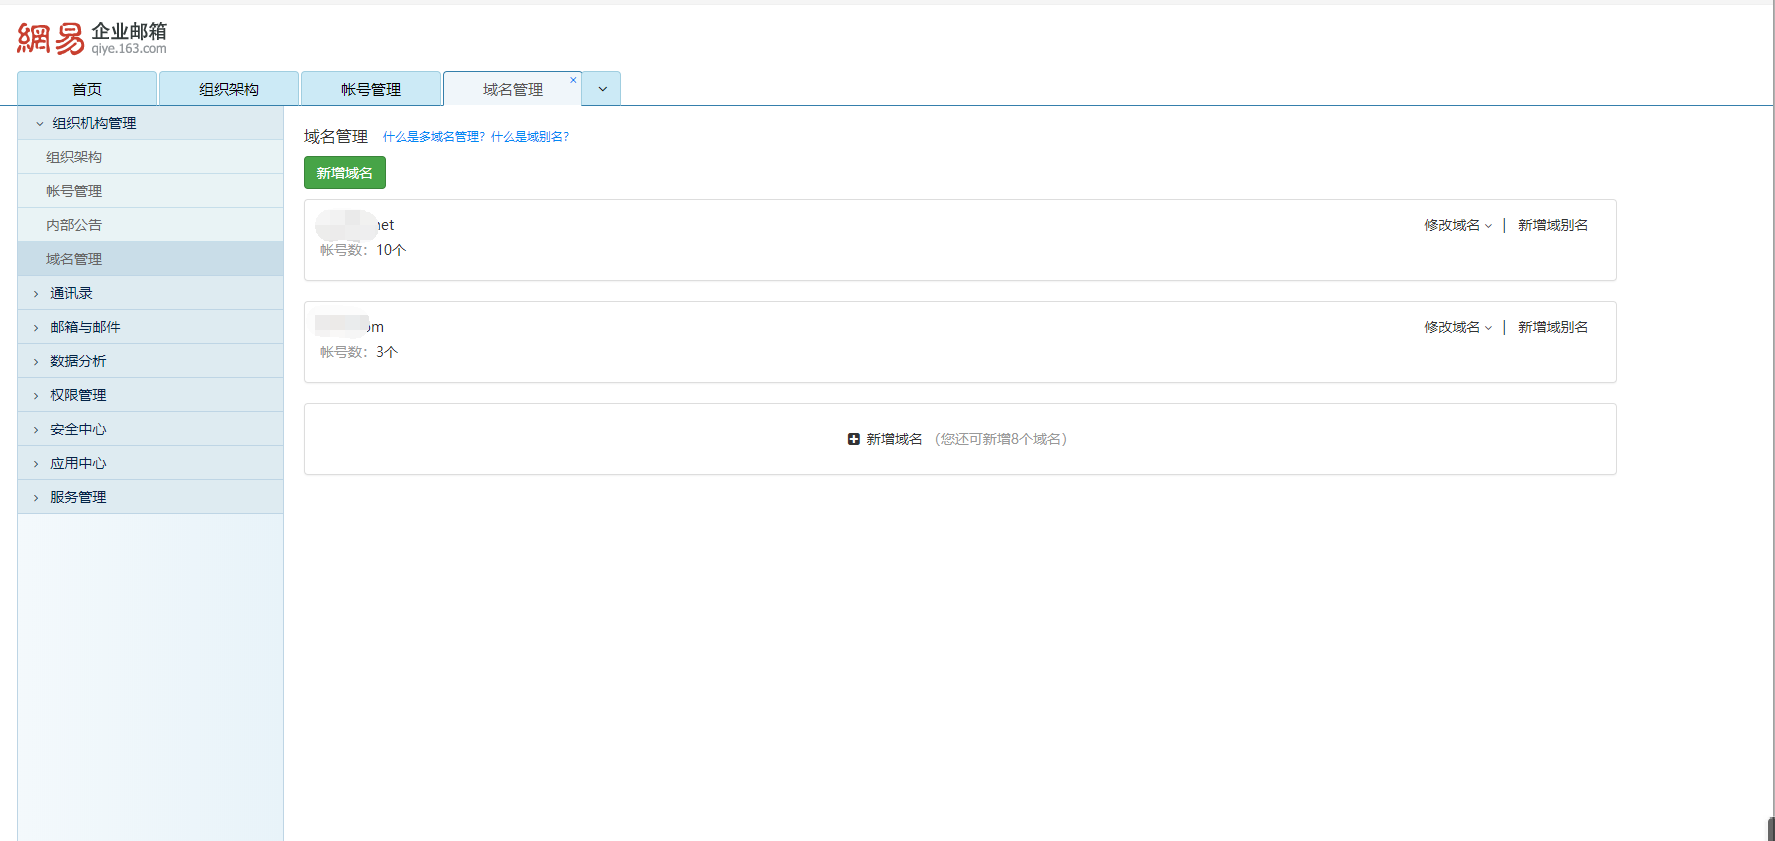Open the 帐号管理 tab

[371, 89]
